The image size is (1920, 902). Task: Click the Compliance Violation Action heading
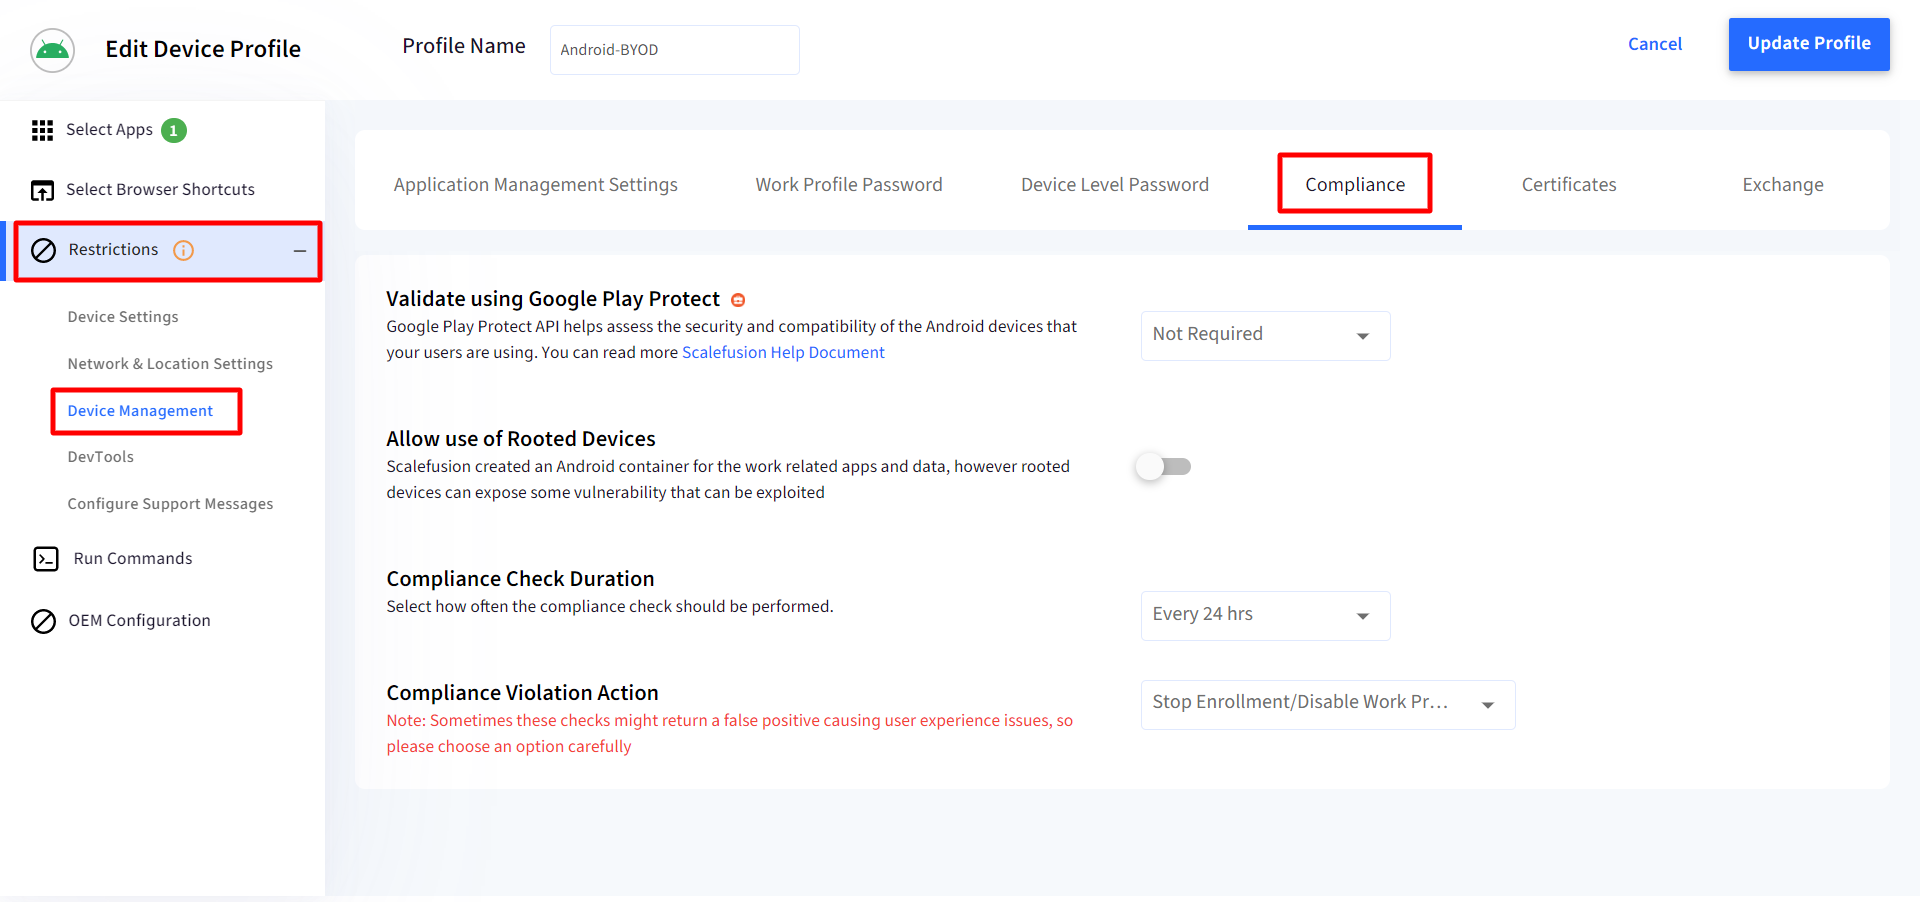coord(522,693)
